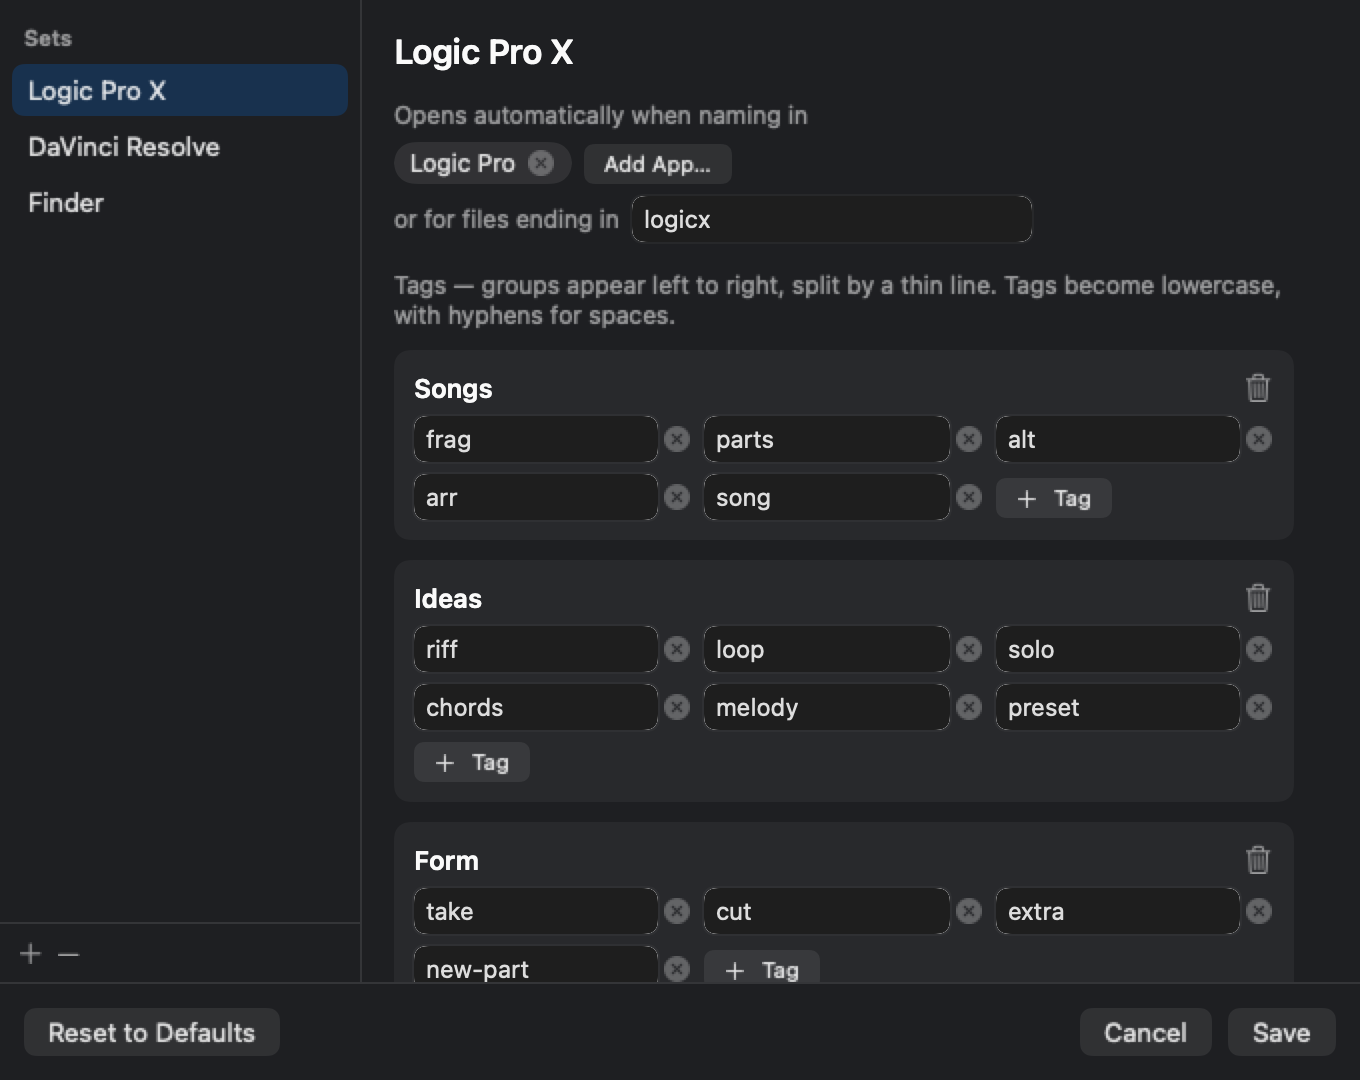Viewport: 1360px width, 1080px height.
Task: Remove the solo tag
Action: click(x=1259, y=649)
